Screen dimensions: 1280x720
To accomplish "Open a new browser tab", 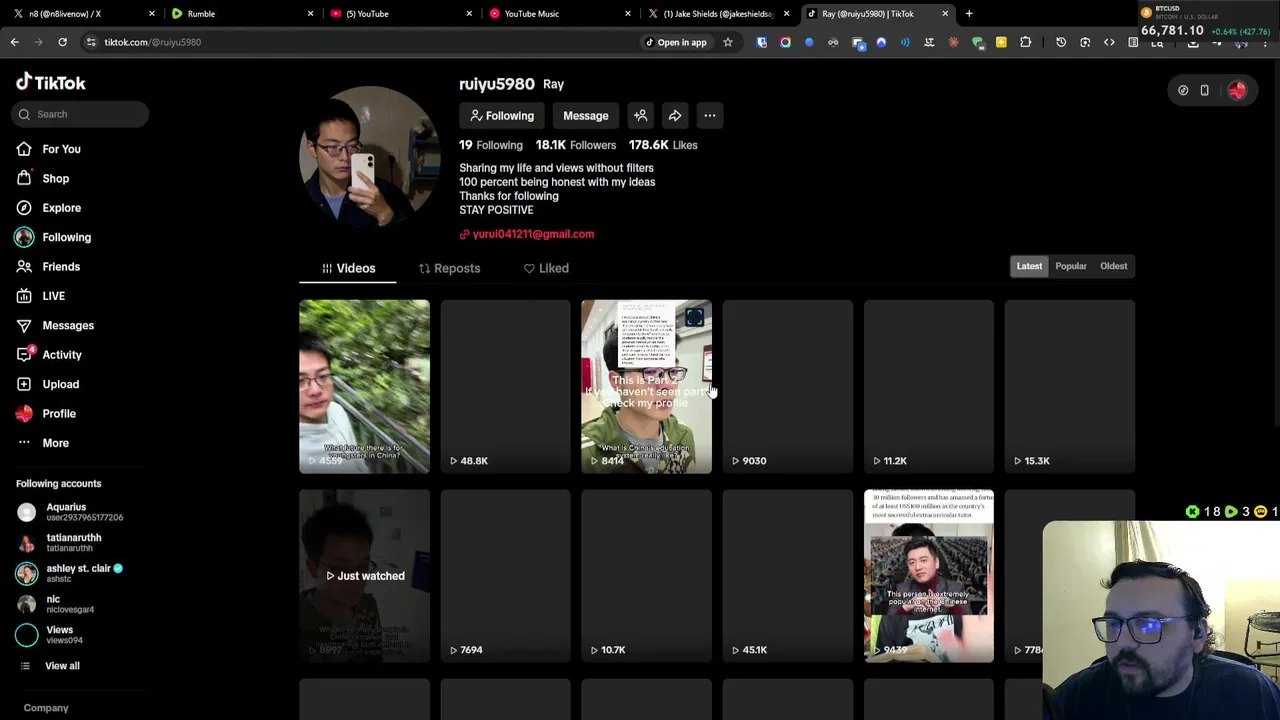I will pyautogui.click(x=969, y=14).
